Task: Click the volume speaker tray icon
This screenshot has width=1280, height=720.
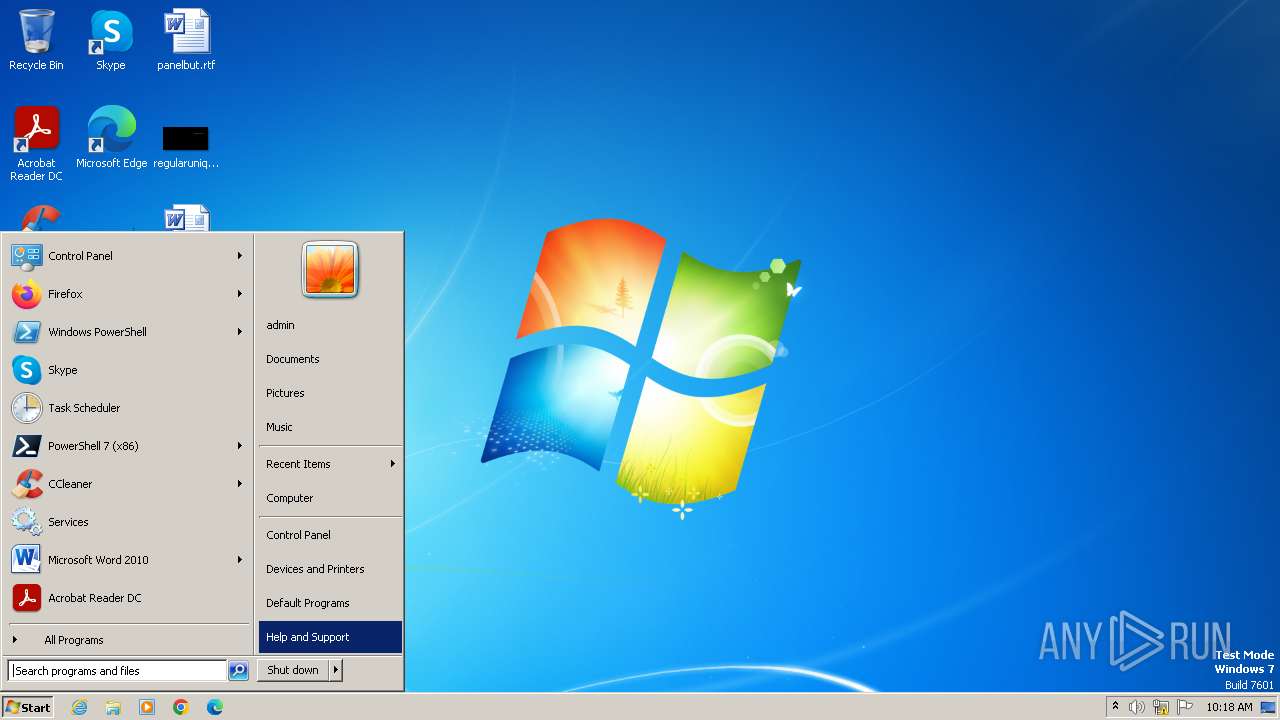Action: 1137,707
